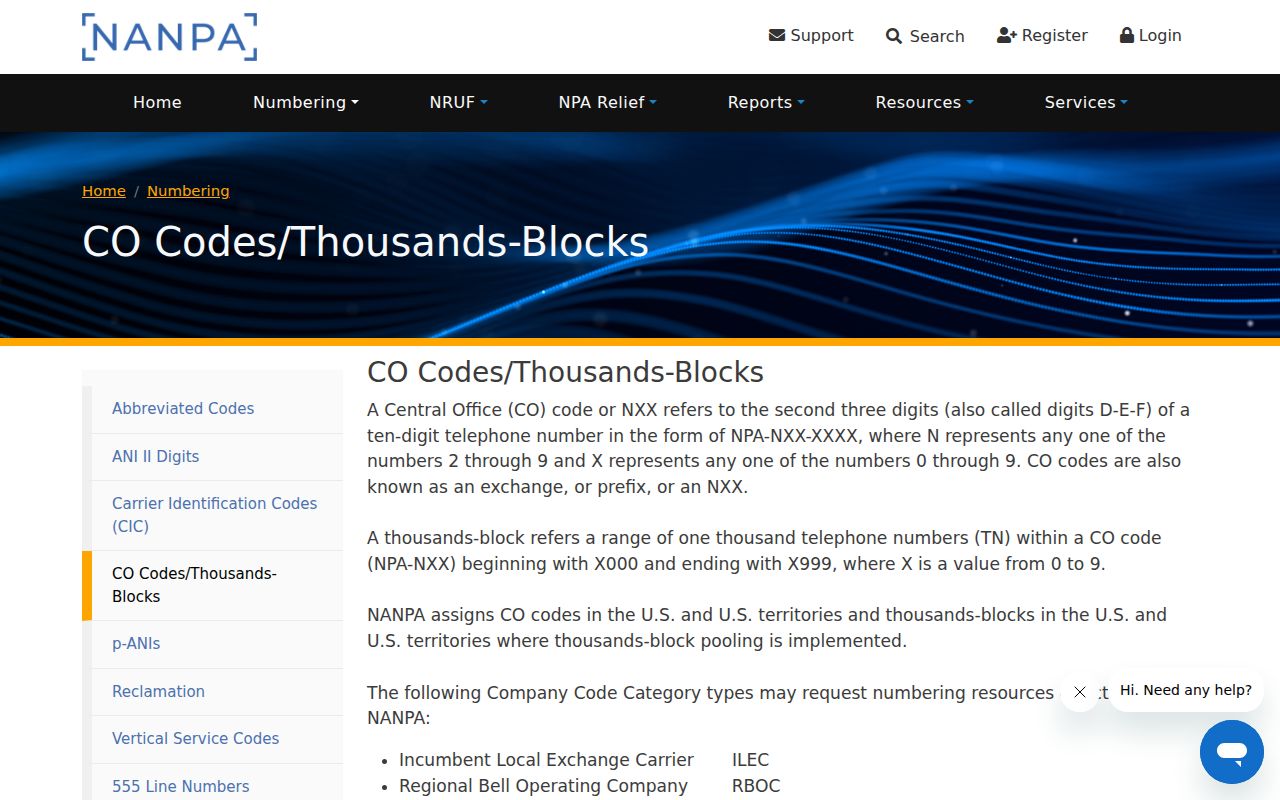Click the Search magnifier icon

click(894, 36)
